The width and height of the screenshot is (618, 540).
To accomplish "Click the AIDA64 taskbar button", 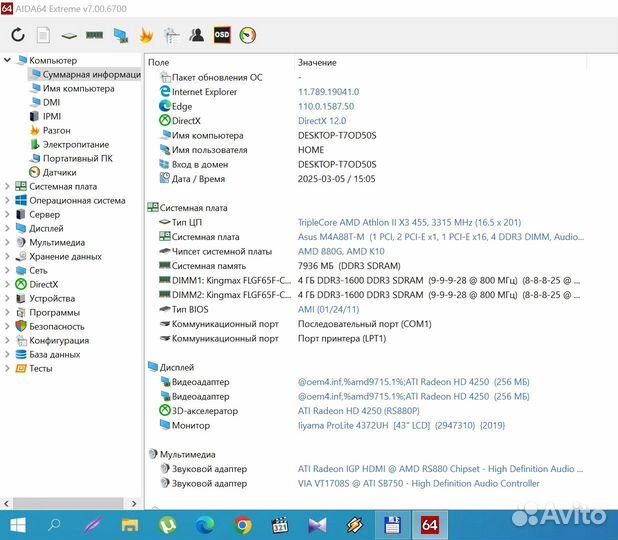I will coord(430,525).
